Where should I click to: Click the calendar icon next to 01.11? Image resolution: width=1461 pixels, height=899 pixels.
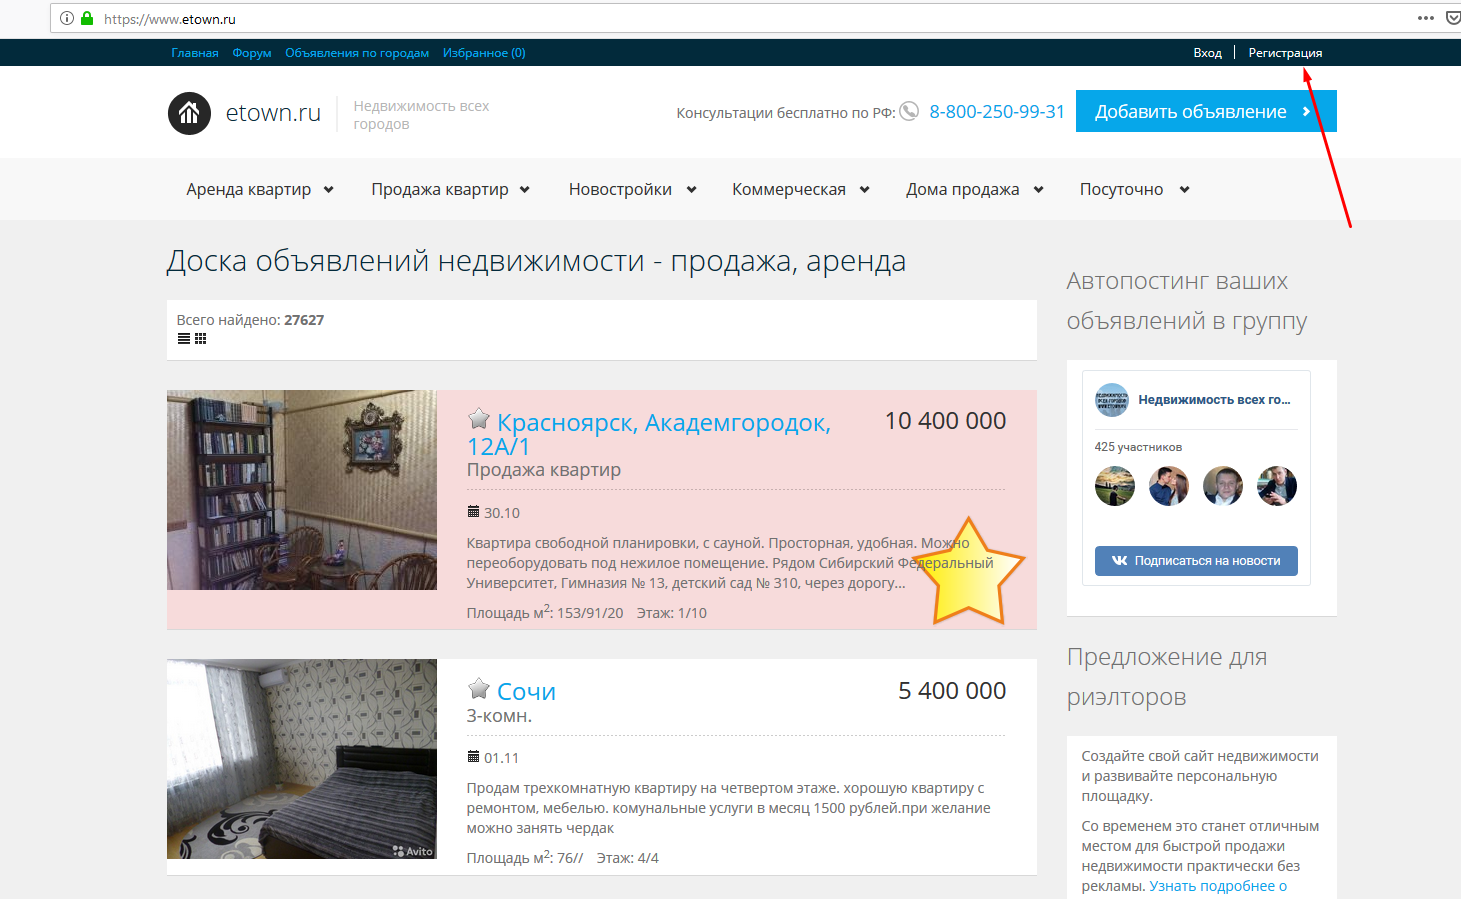(x=473, y=757)
